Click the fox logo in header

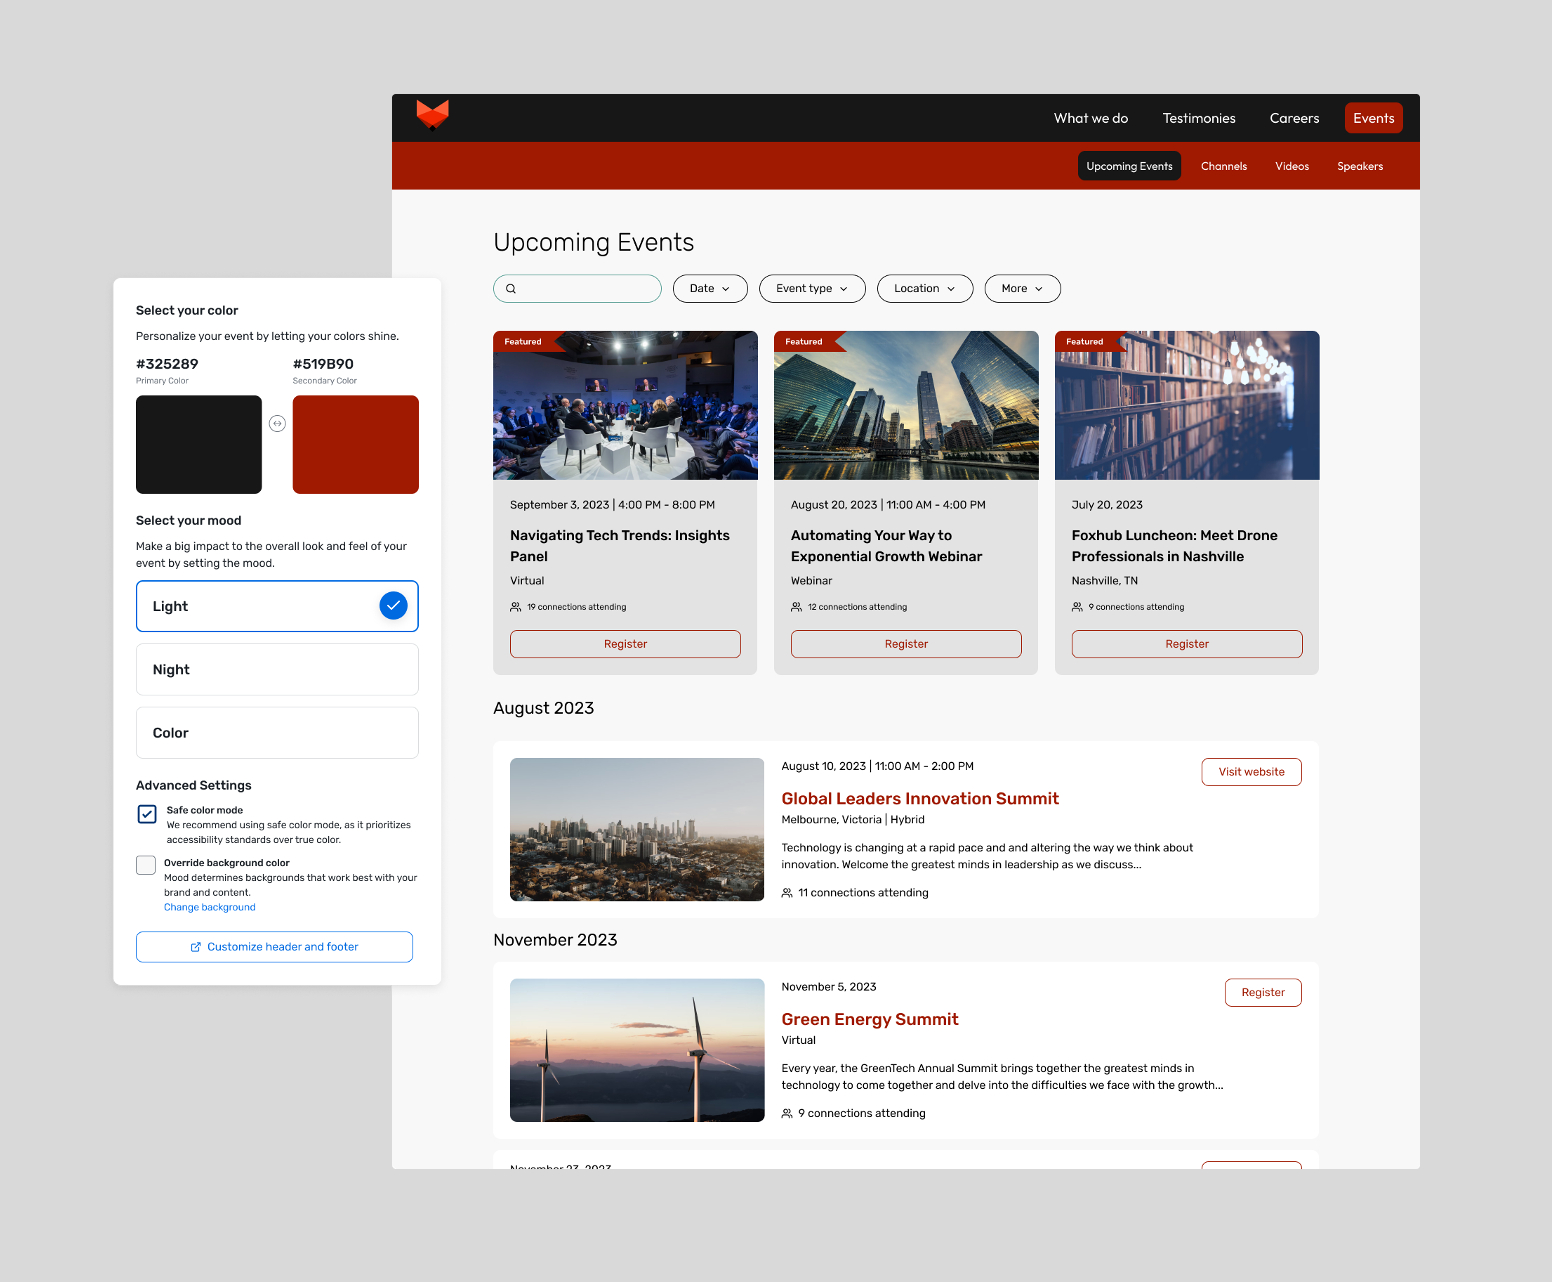pyautogui.click(x=432, y=115)
